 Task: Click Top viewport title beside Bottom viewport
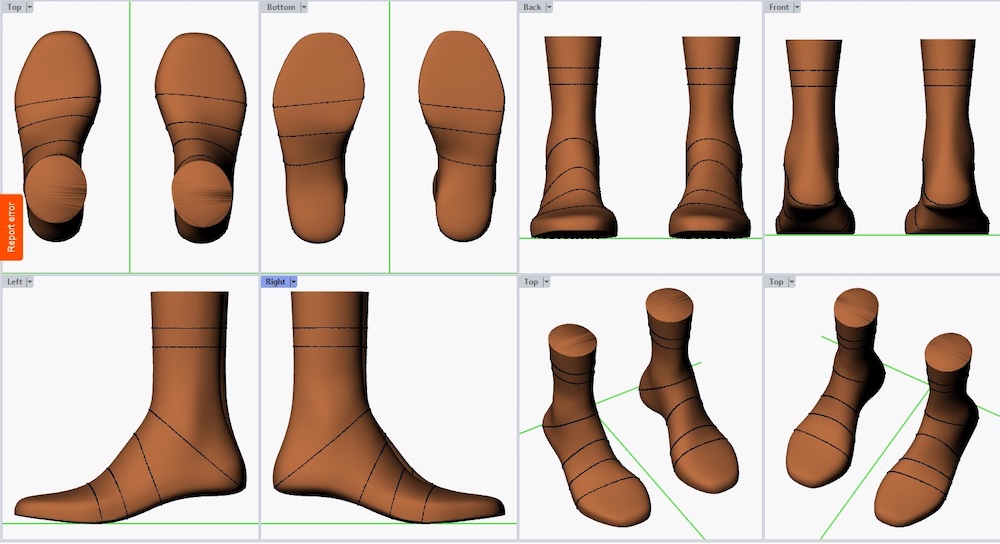(14, 7)
